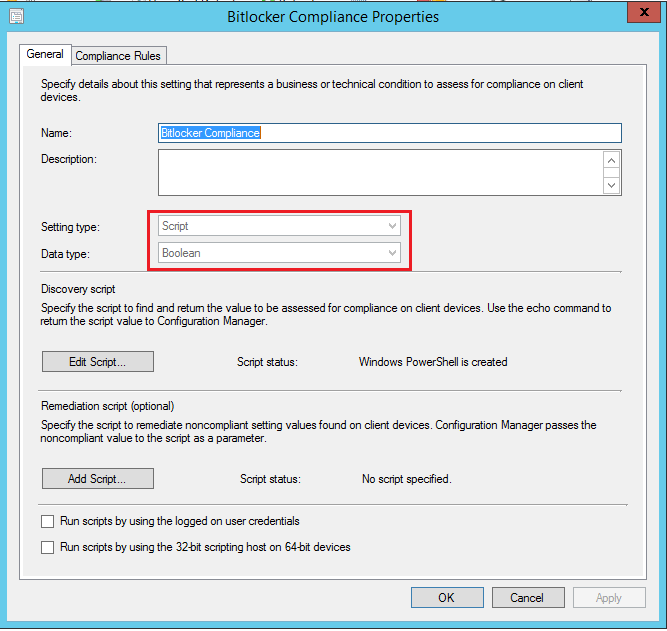Click the dialog icon in title bar
667x631 pixels.
click(x=17, y=17)
